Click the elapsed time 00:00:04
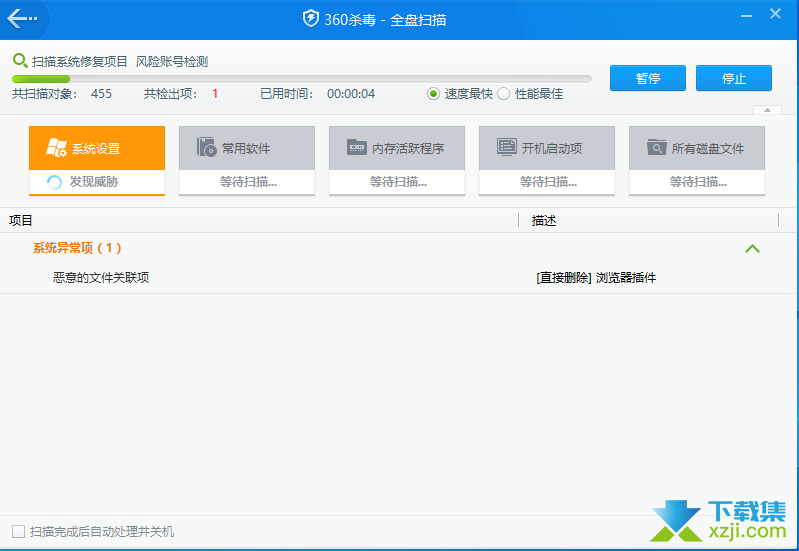Viewport: 799px width, 551px height. (351, 94)
